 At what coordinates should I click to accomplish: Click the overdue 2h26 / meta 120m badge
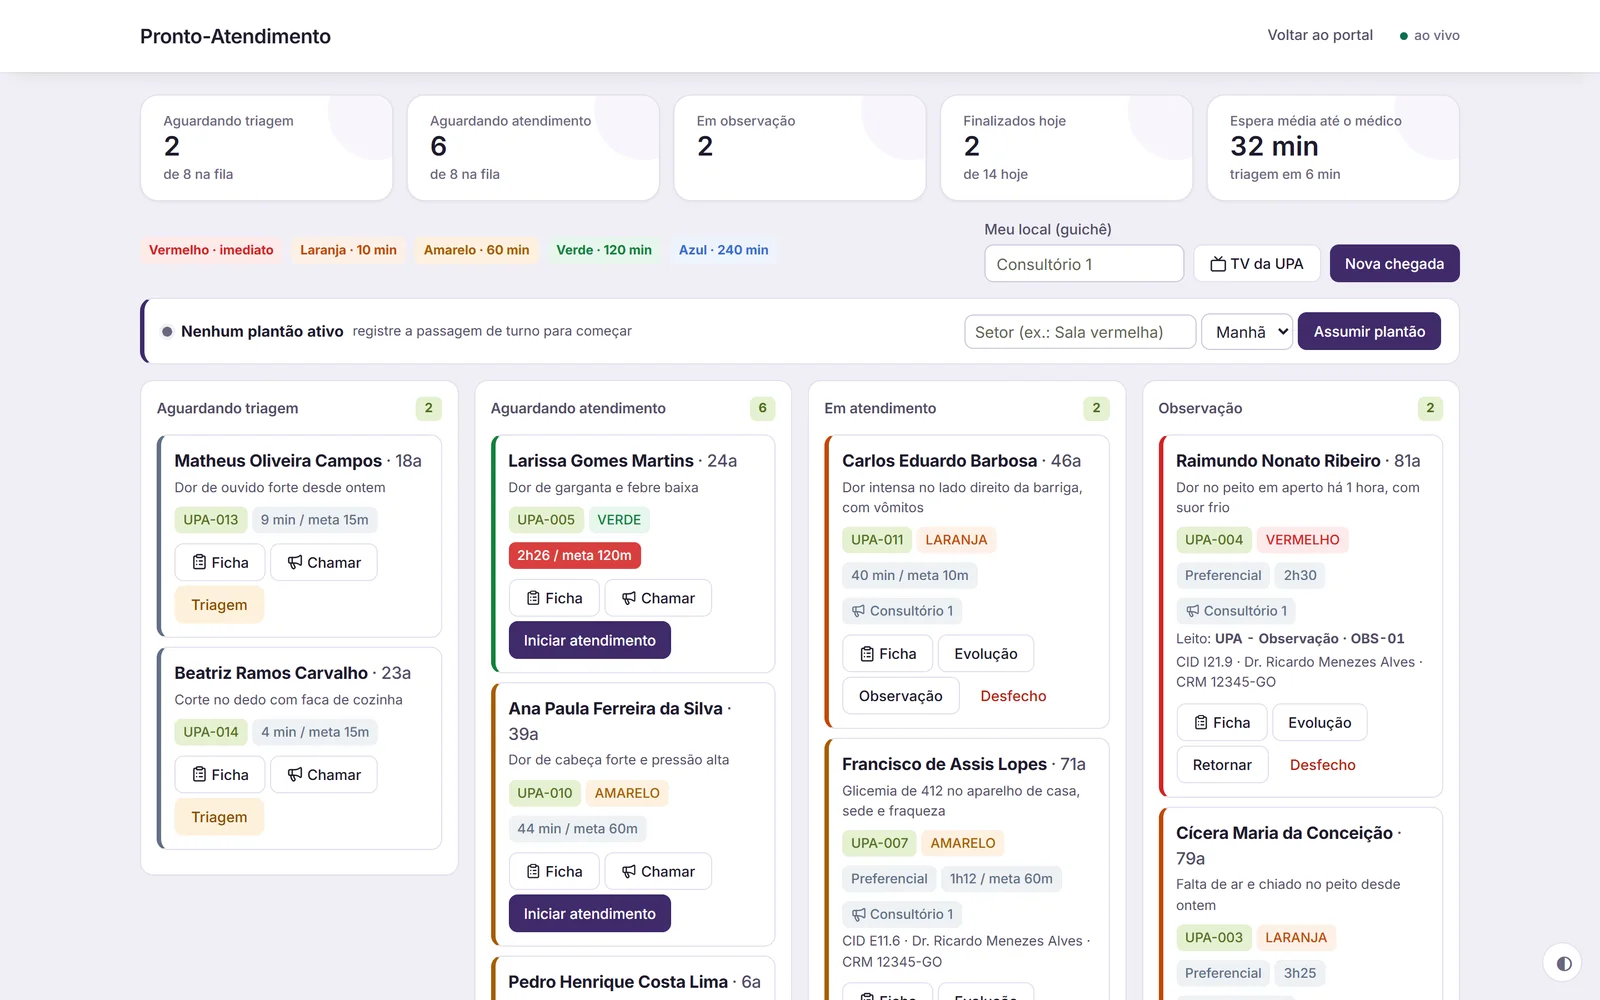coord(575,555)
